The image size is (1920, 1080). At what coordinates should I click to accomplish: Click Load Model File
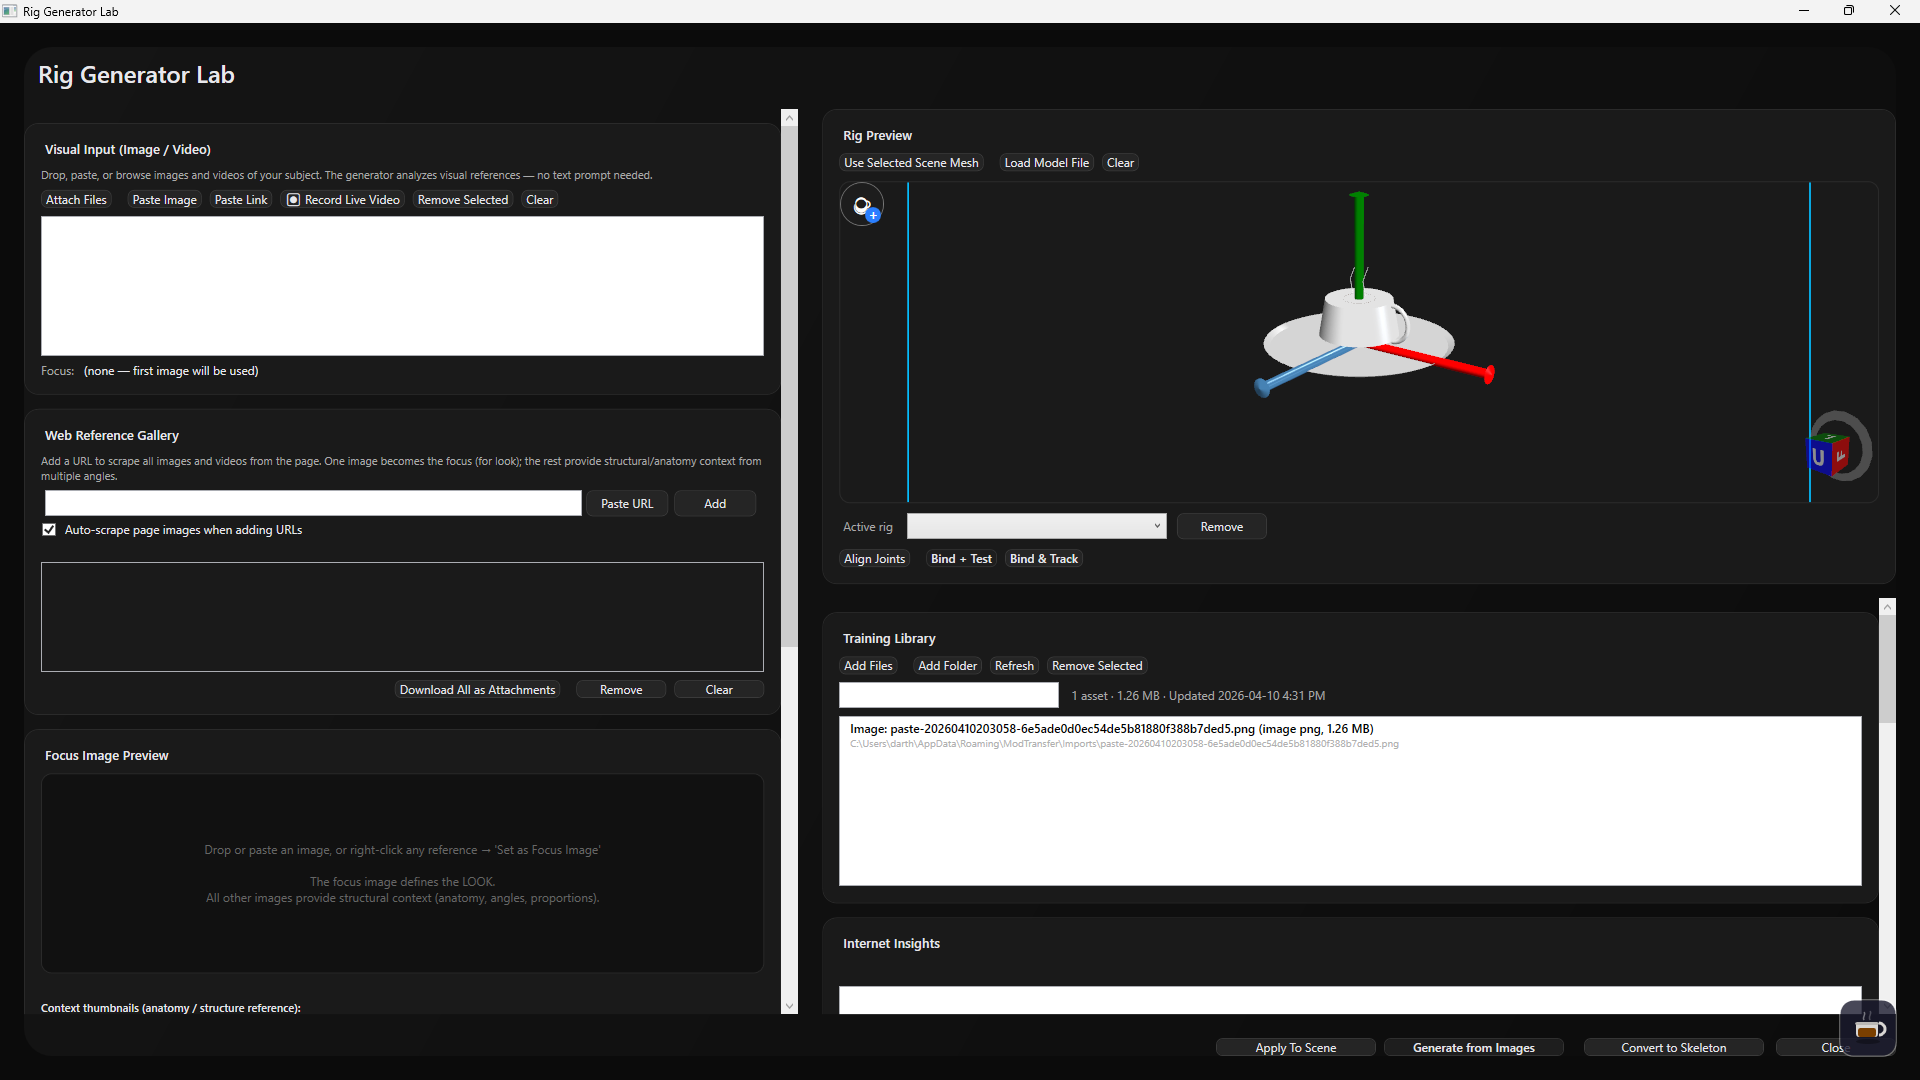coord(1046,163)
